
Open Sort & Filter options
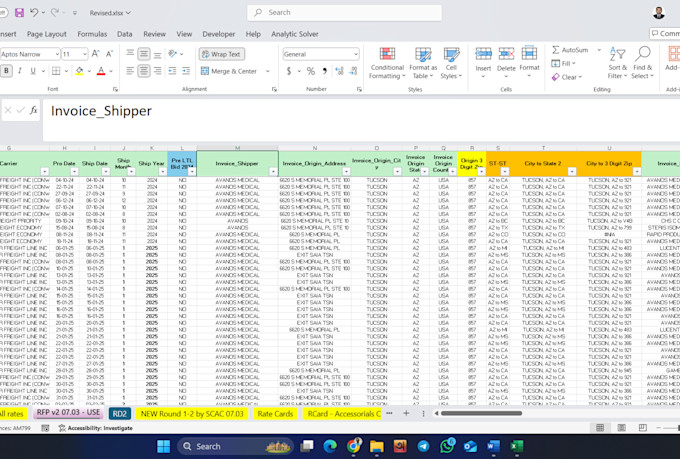(618, 63)
